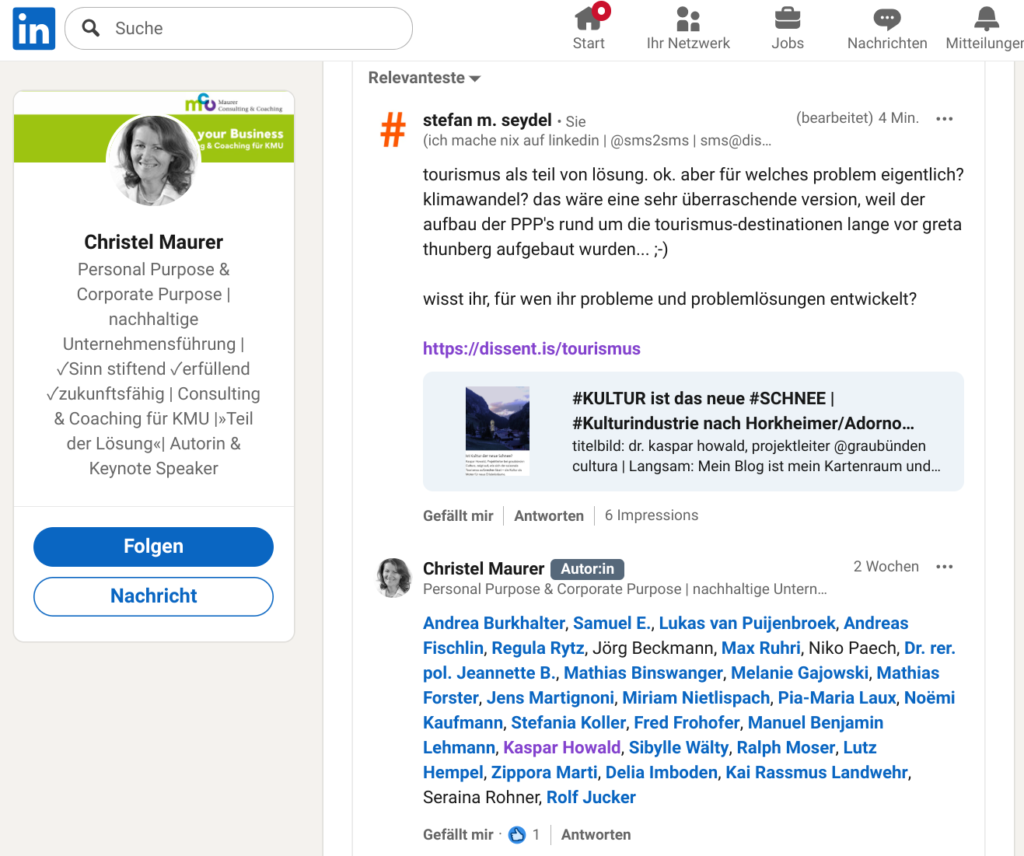Open the Start home icon
This screenshot has height=856, width=1024.
tap(588, 19)
